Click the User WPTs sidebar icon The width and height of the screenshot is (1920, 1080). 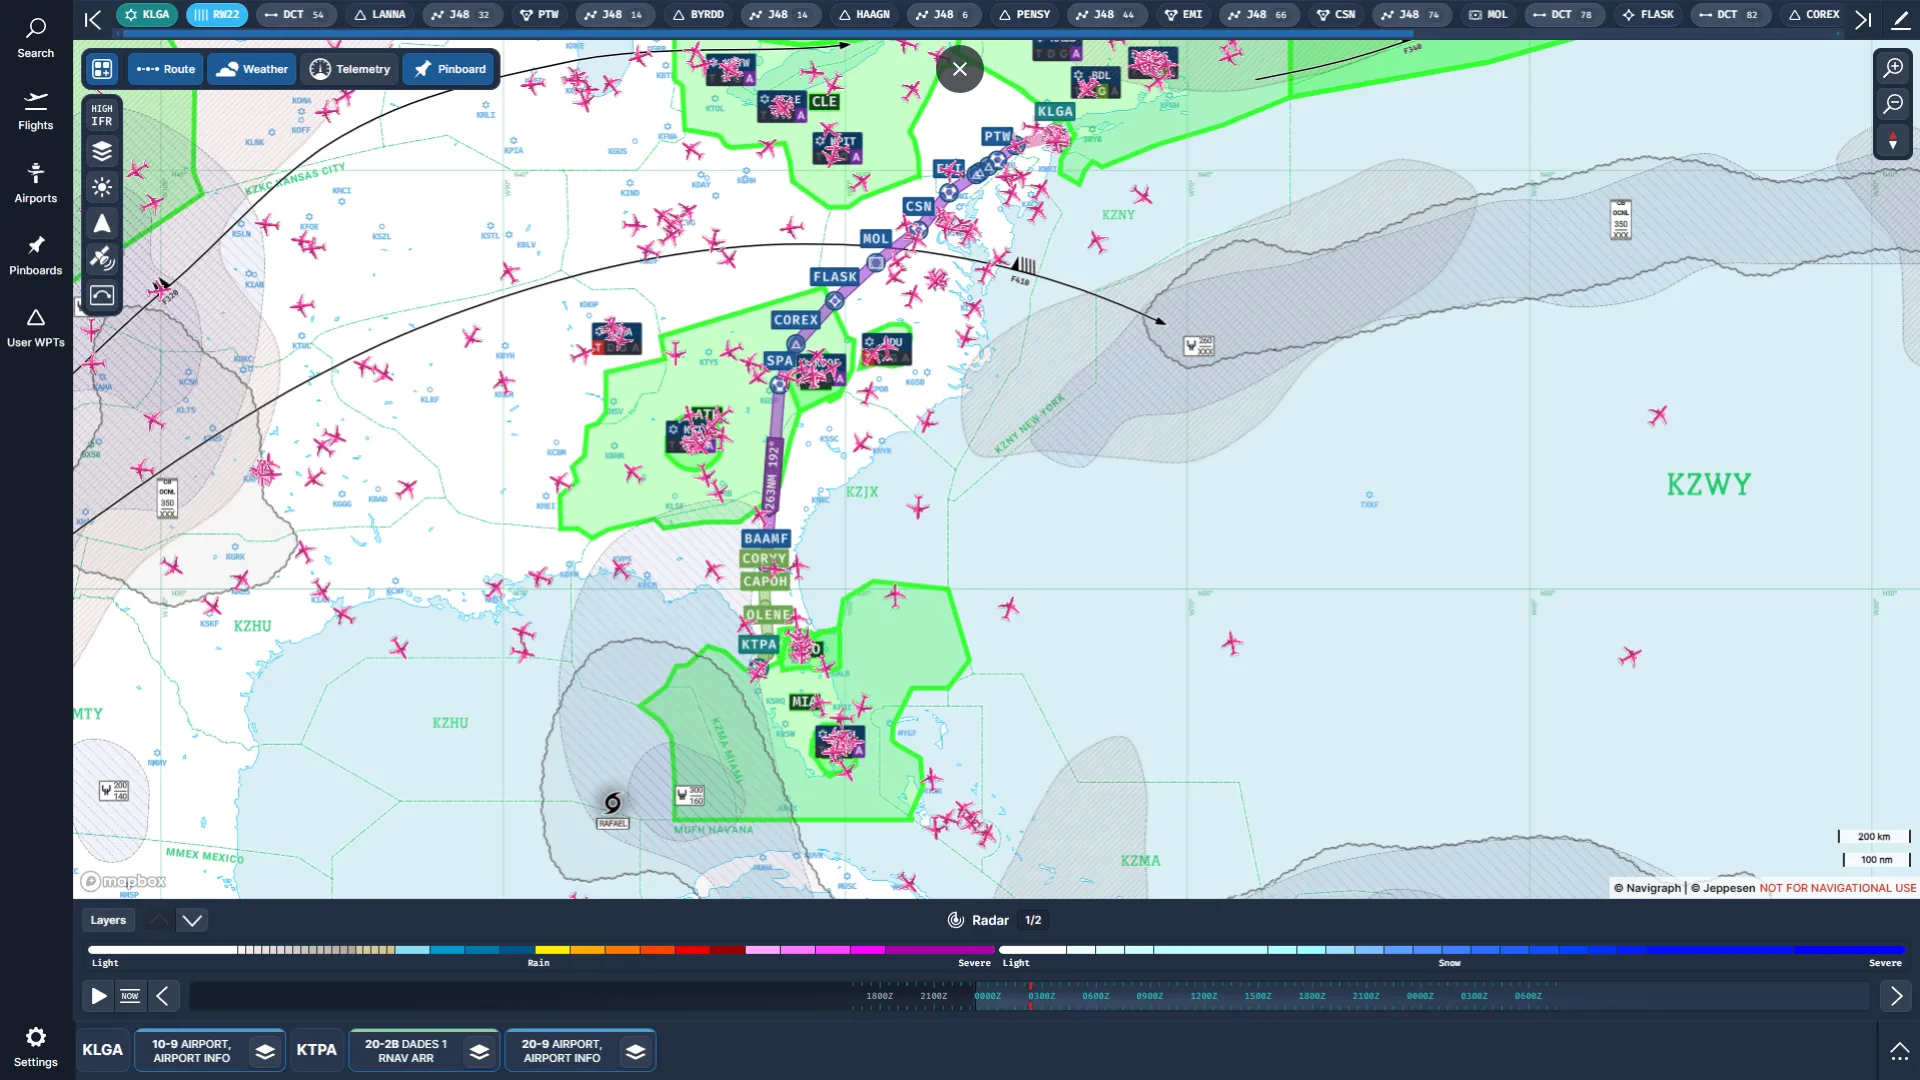coord(36,326)
